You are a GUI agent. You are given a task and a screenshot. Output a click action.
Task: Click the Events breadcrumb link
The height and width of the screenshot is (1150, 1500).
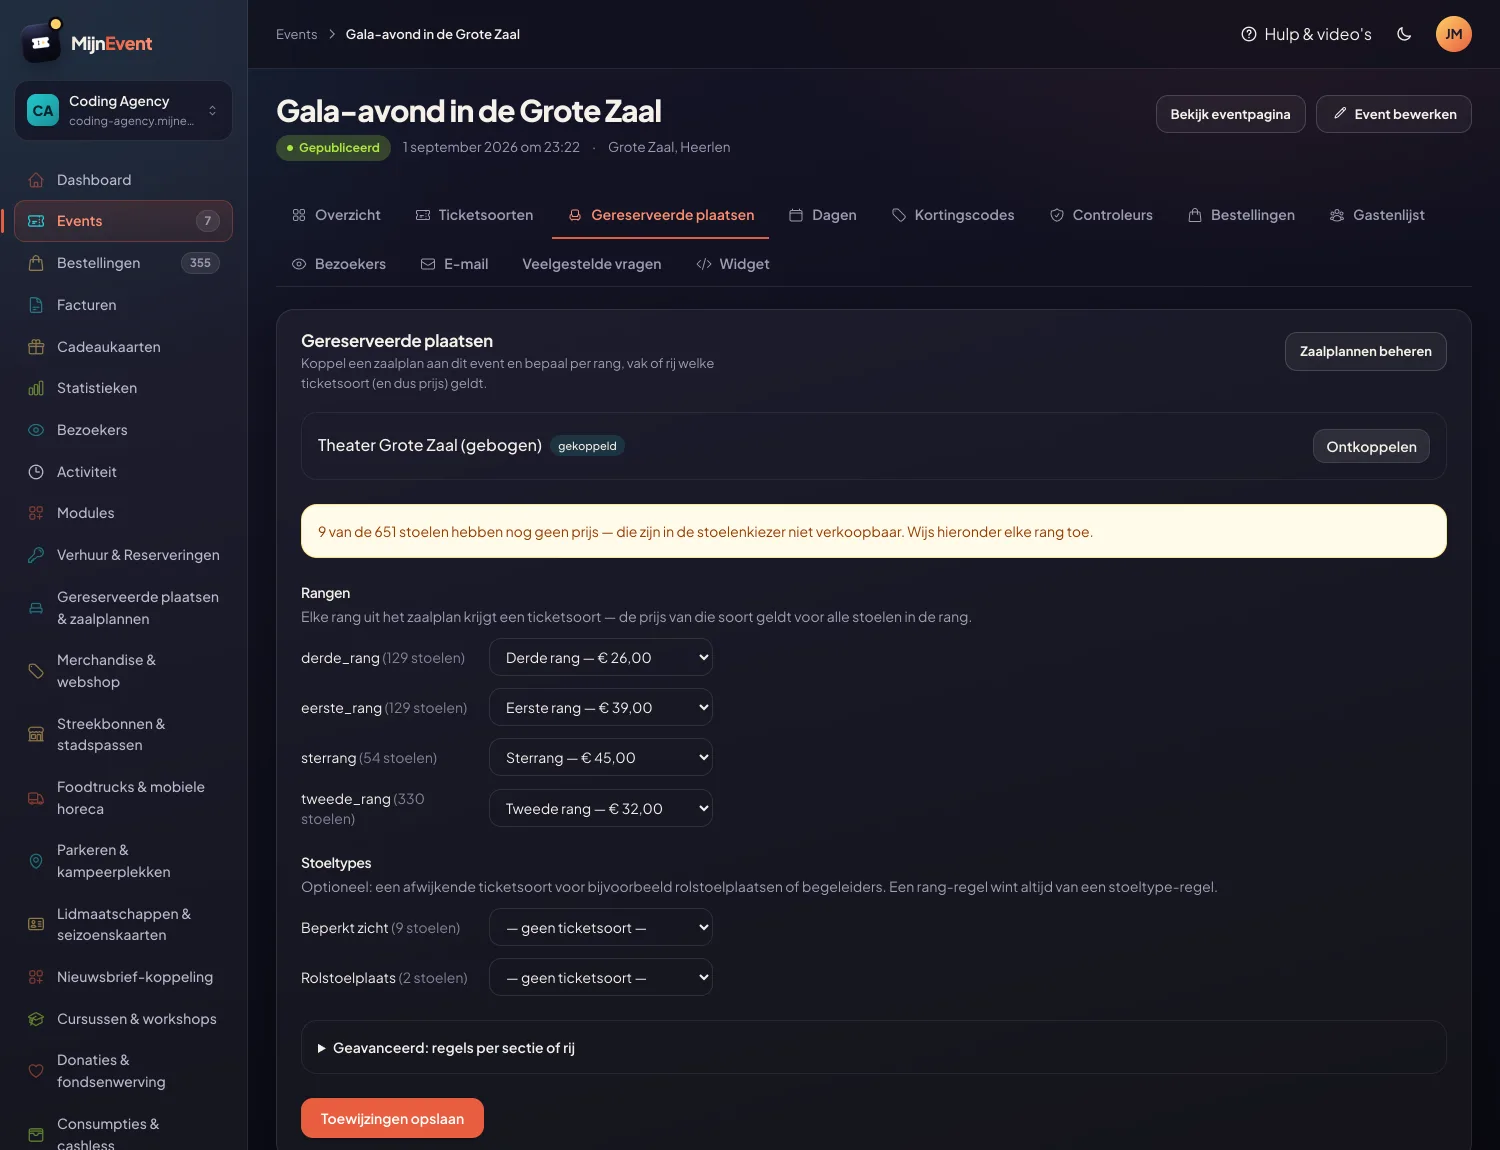click(x=297, y=34)
